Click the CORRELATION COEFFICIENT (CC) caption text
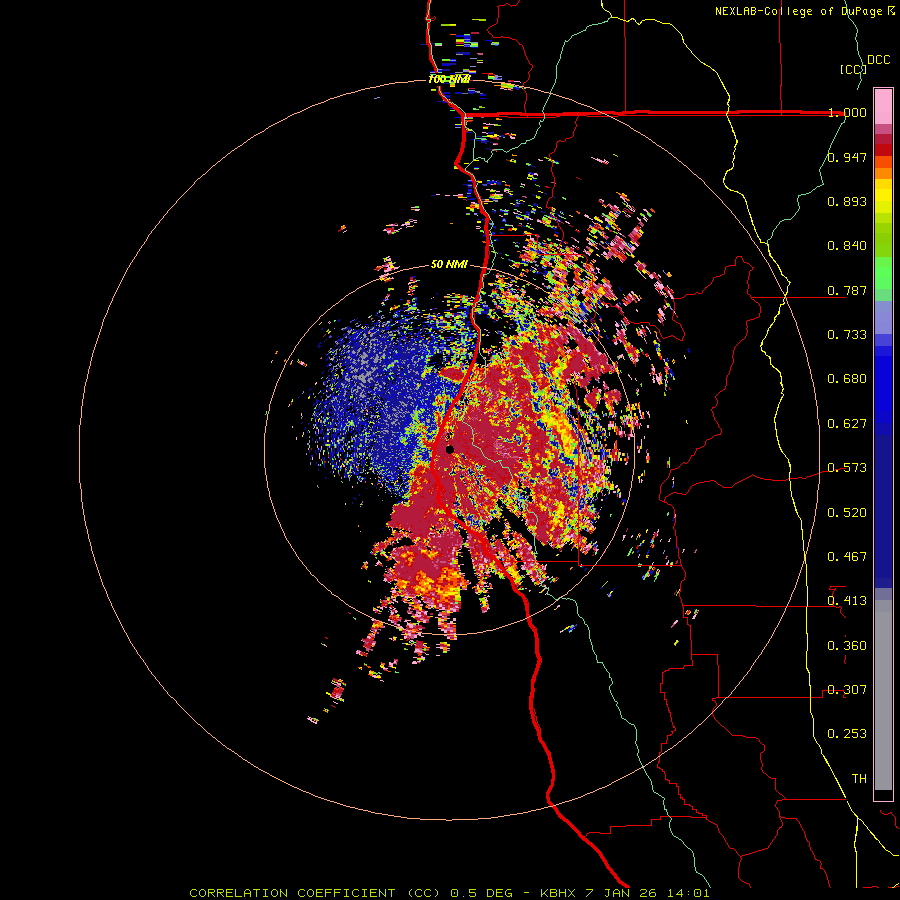 (315, 893)
